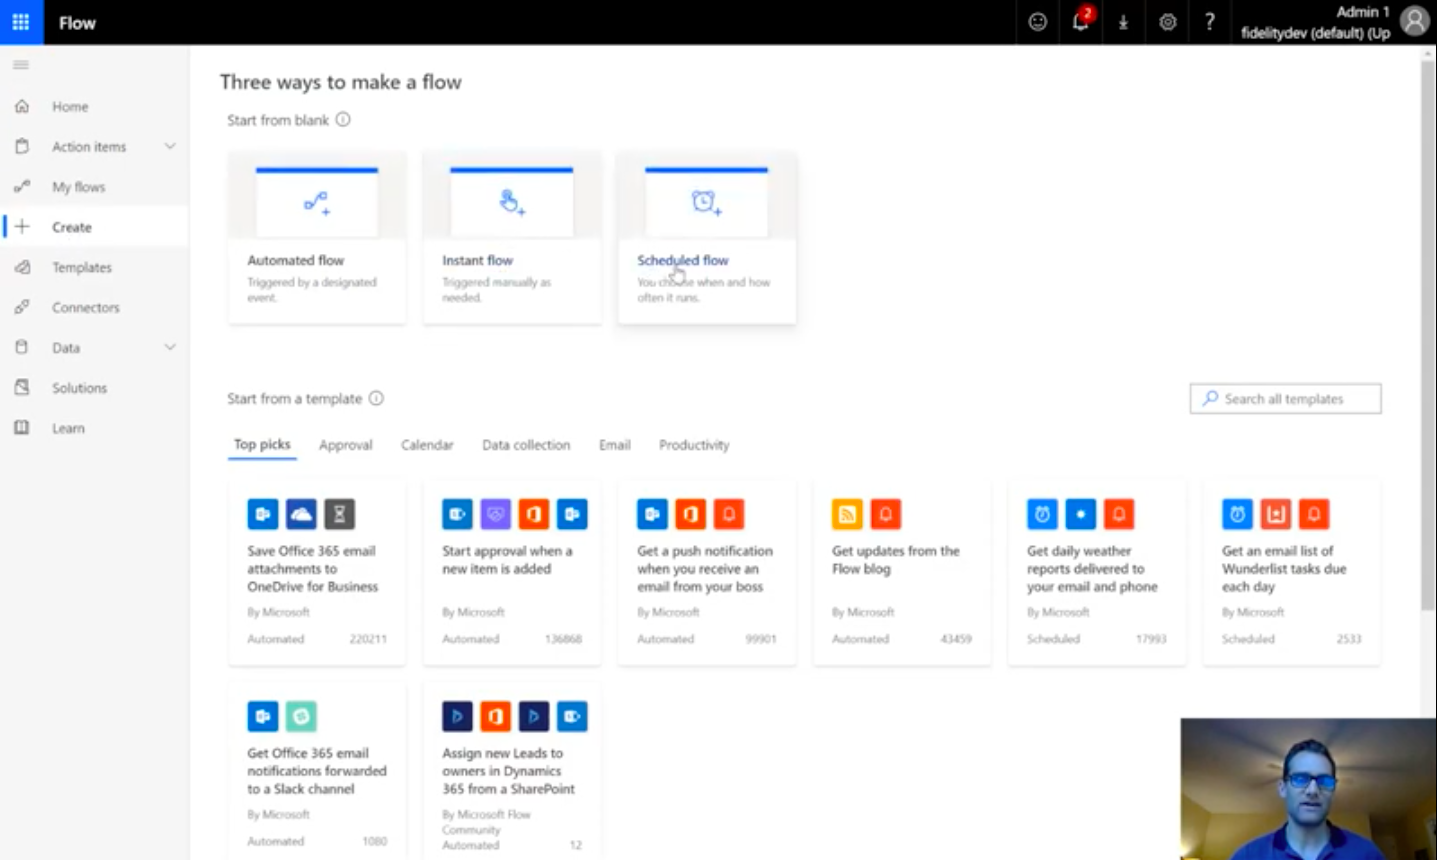Click info icon next to Start from blank
Screen dimensions: 1437x860
click(x=343, y=120)
